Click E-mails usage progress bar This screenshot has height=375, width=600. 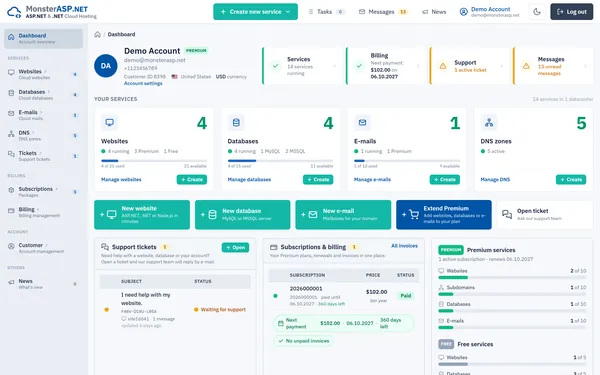[x=407, y=161]
